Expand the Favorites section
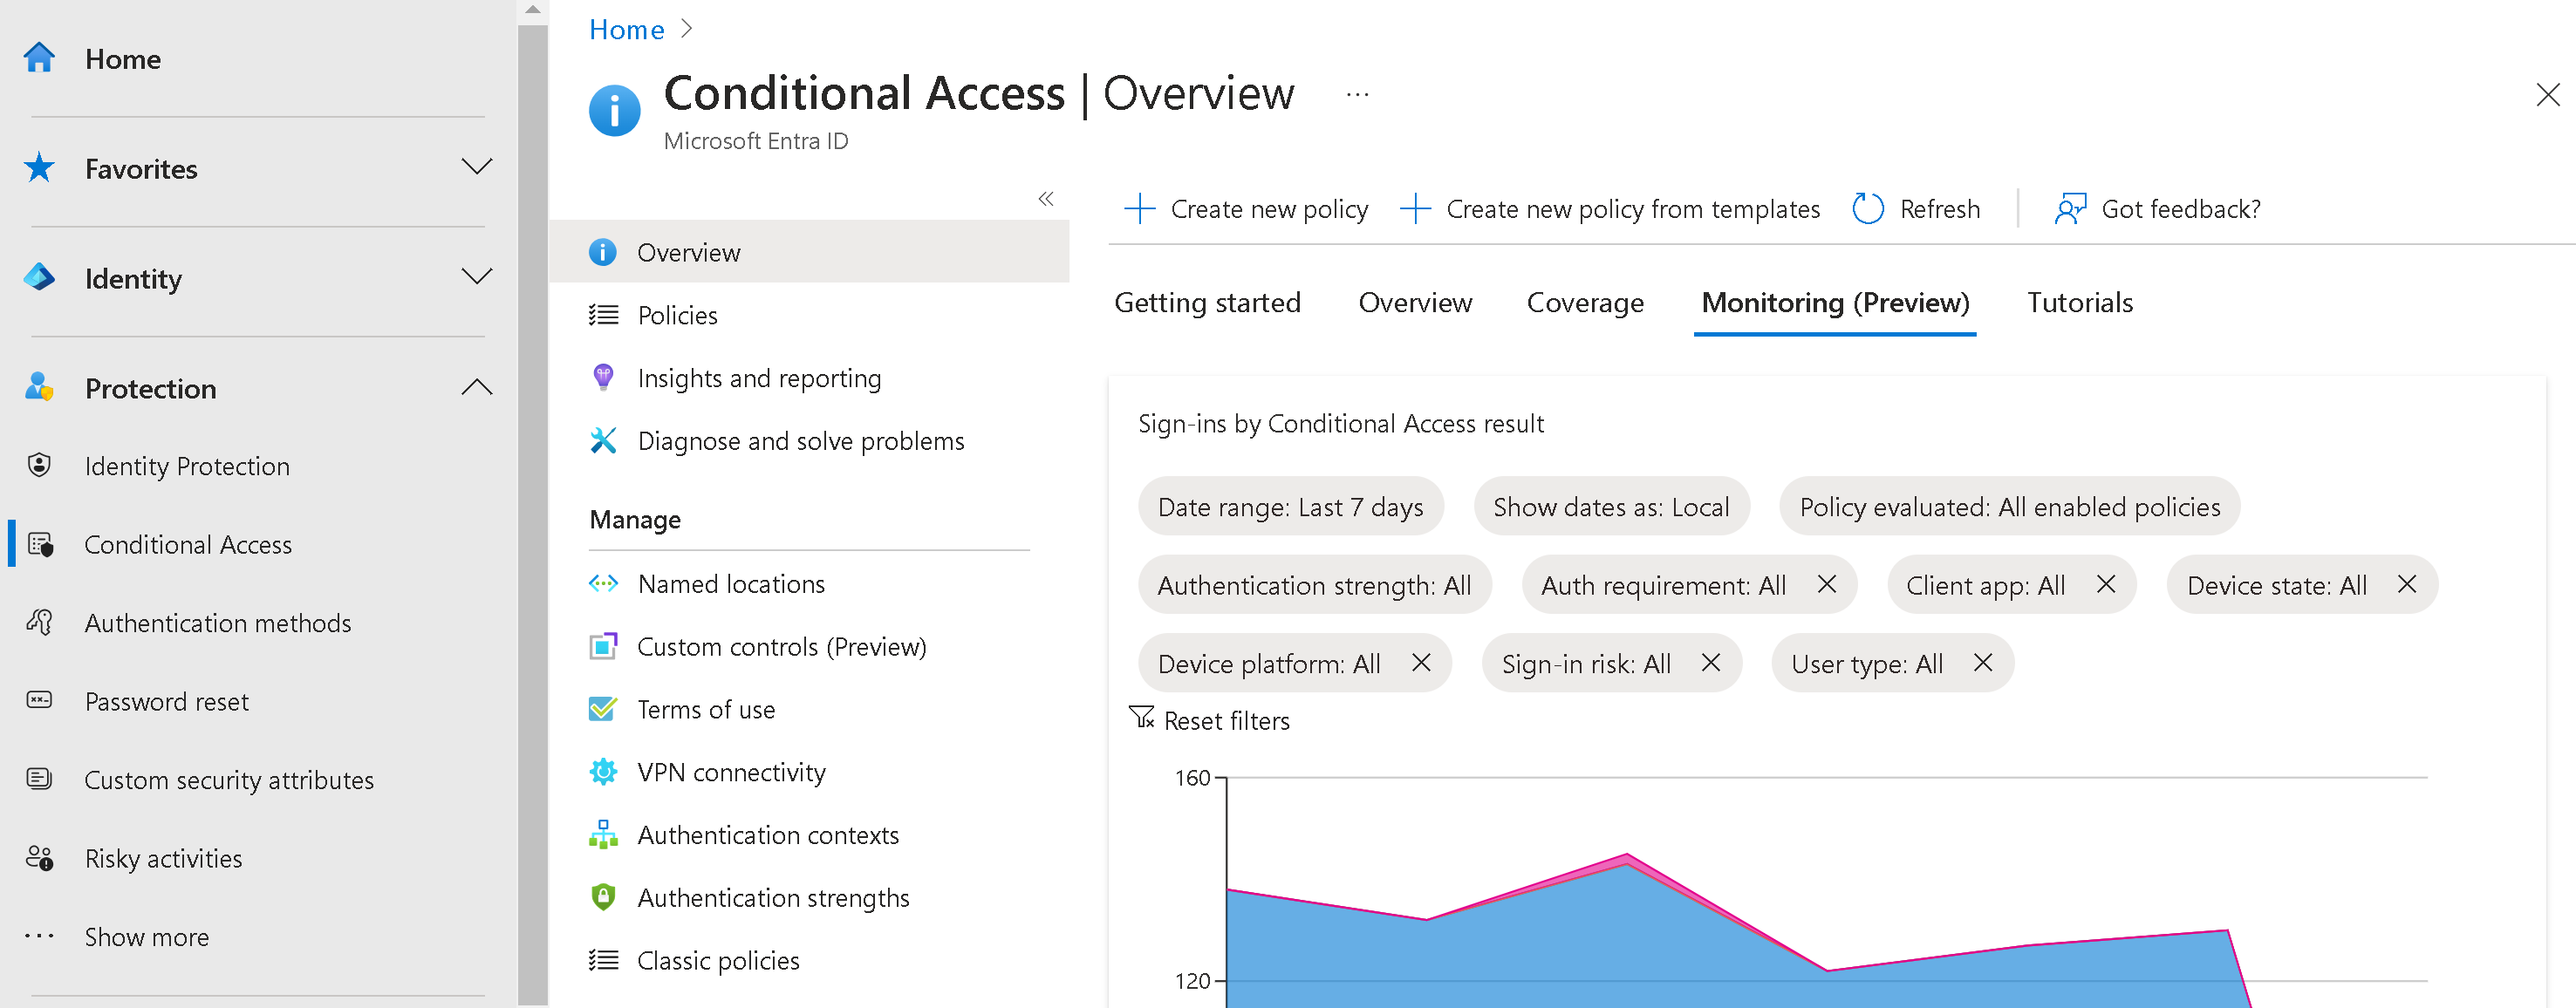This screenshot has height=1008, width=2576. (x=476, y=167)
